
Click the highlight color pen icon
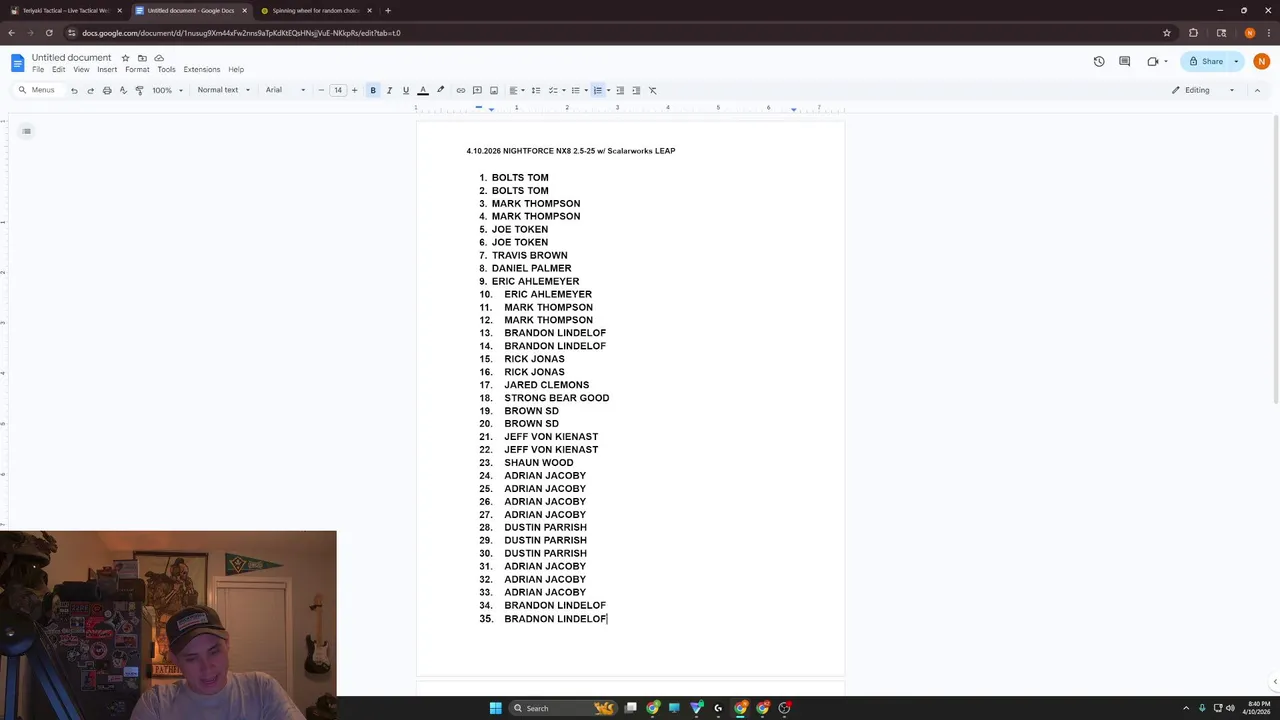tap(440, 90)
